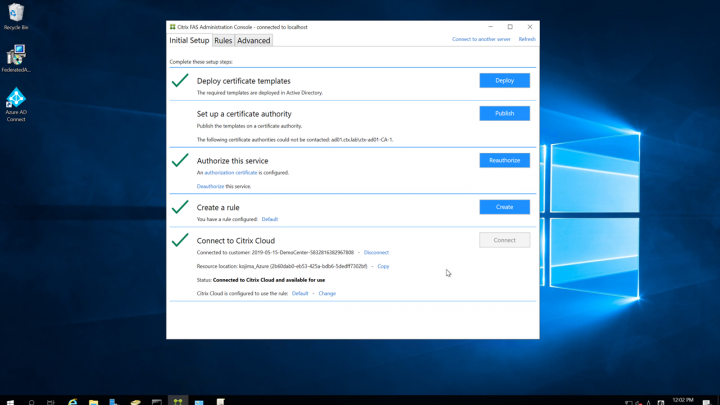This screenshot has width=720, height=405.
Task: Copy the resource location ID
Action: click(x=383, y=267)
